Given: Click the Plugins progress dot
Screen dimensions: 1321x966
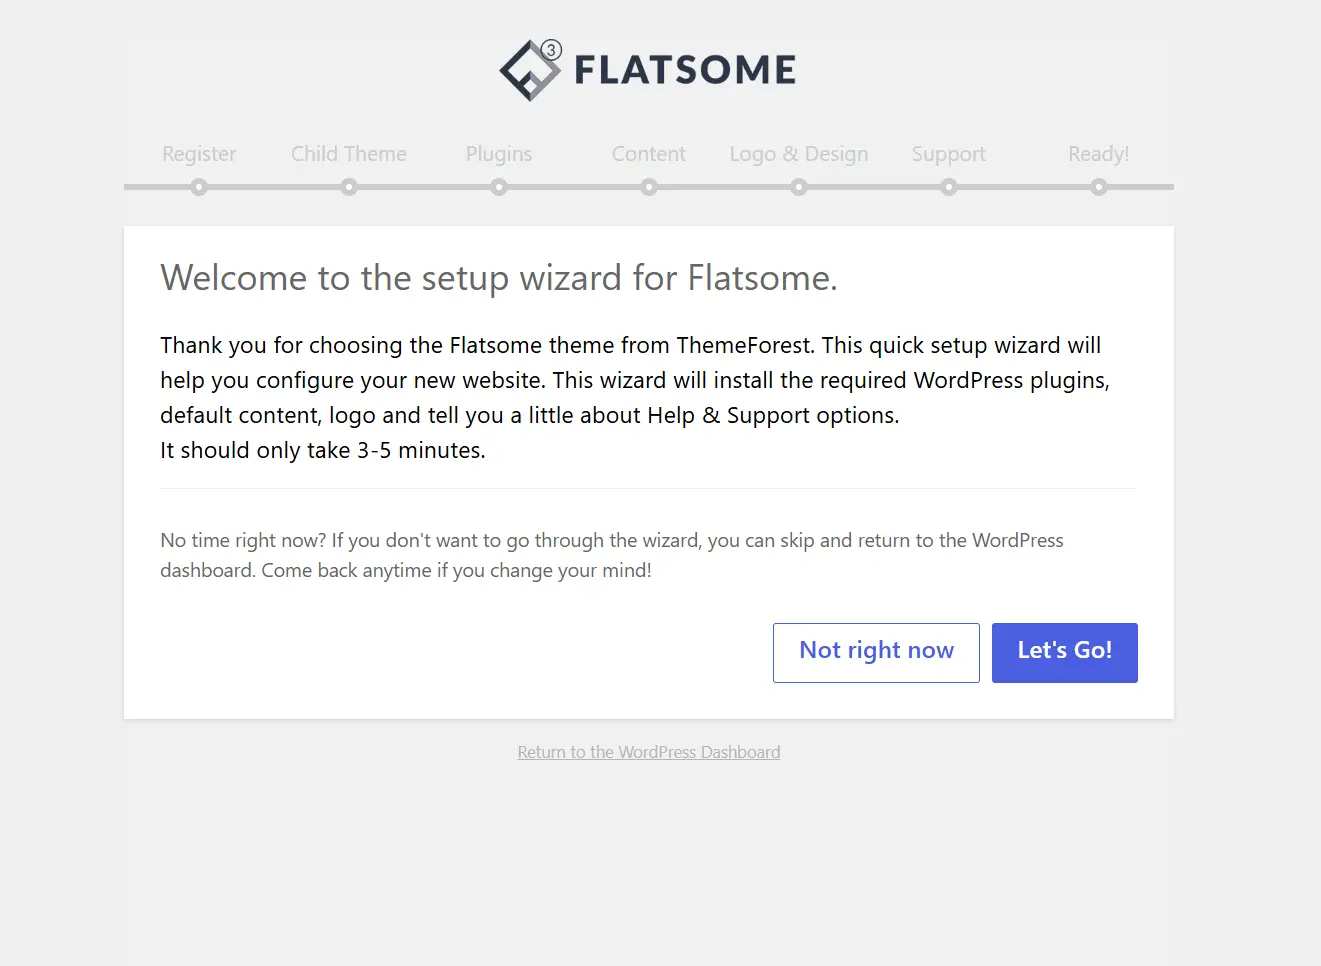Looking at the screenshot, I should (x=499, y=187).
